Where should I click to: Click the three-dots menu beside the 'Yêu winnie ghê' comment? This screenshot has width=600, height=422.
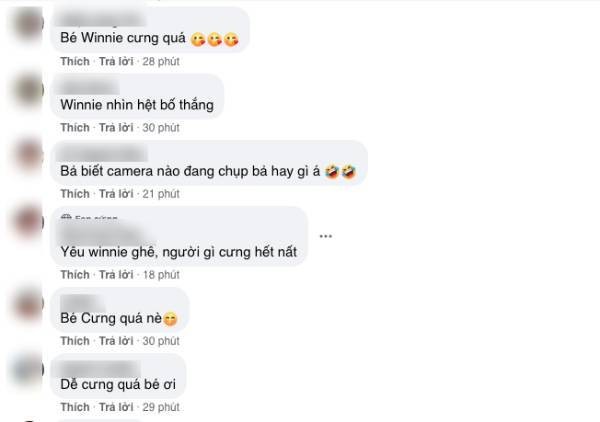(325, 236)
